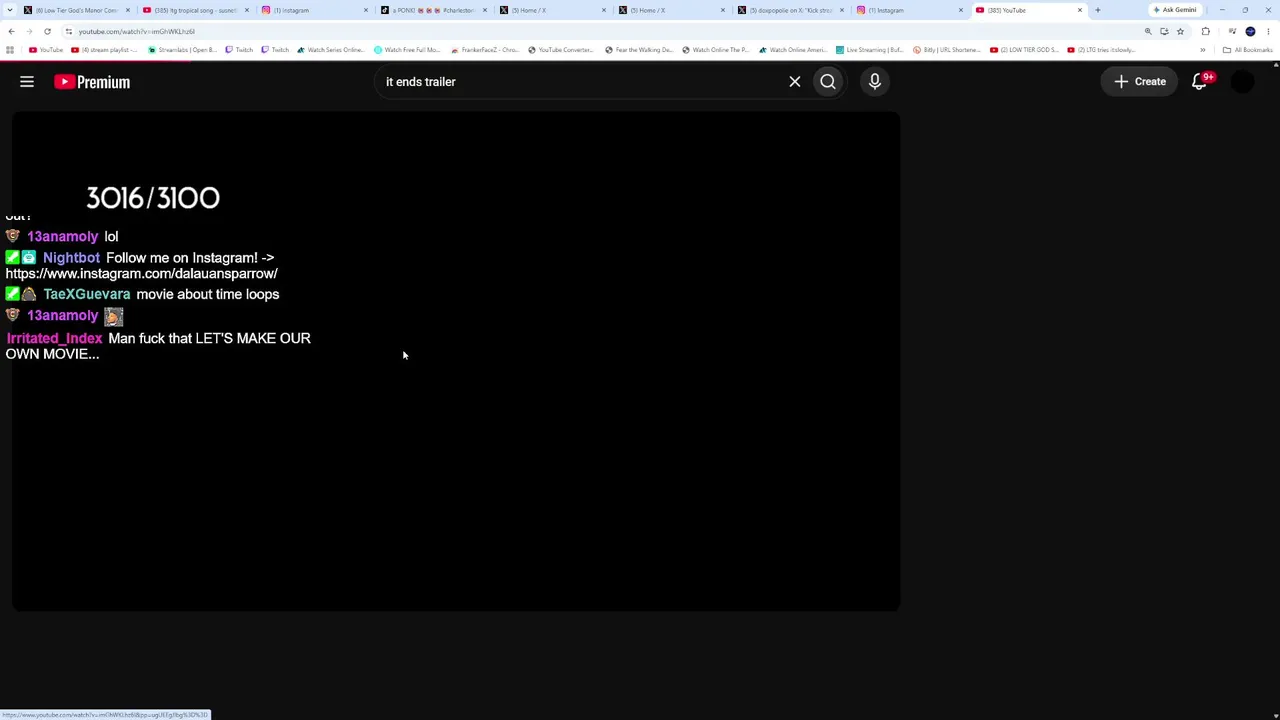Clear the search query with the X
This screenshot has height=720, width=1280.
[795, 82]
